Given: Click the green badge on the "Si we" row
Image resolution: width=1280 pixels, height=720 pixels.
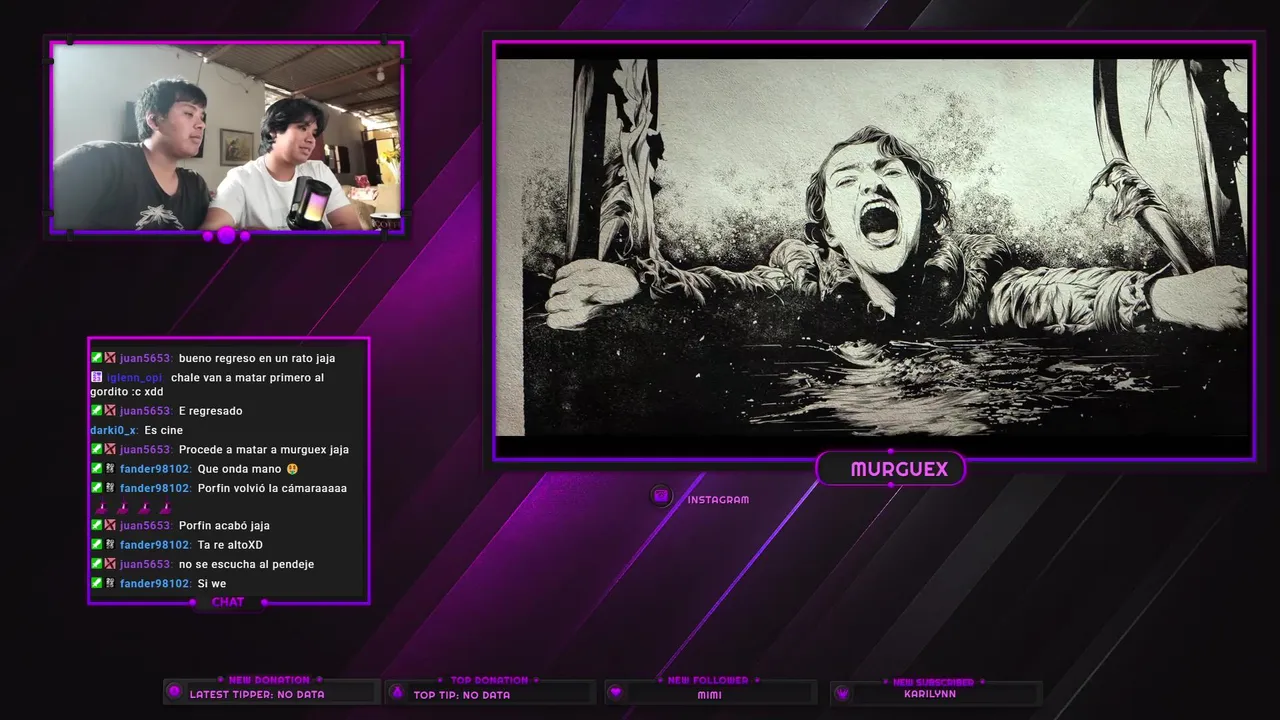Looking at the screenshot, I should pos(97,583).
